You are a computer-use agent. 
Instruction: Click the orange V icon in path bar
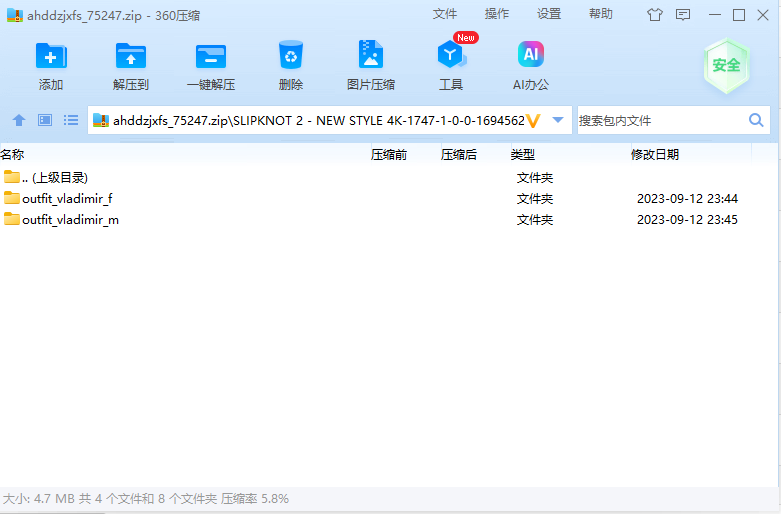[x=533, y=121]
